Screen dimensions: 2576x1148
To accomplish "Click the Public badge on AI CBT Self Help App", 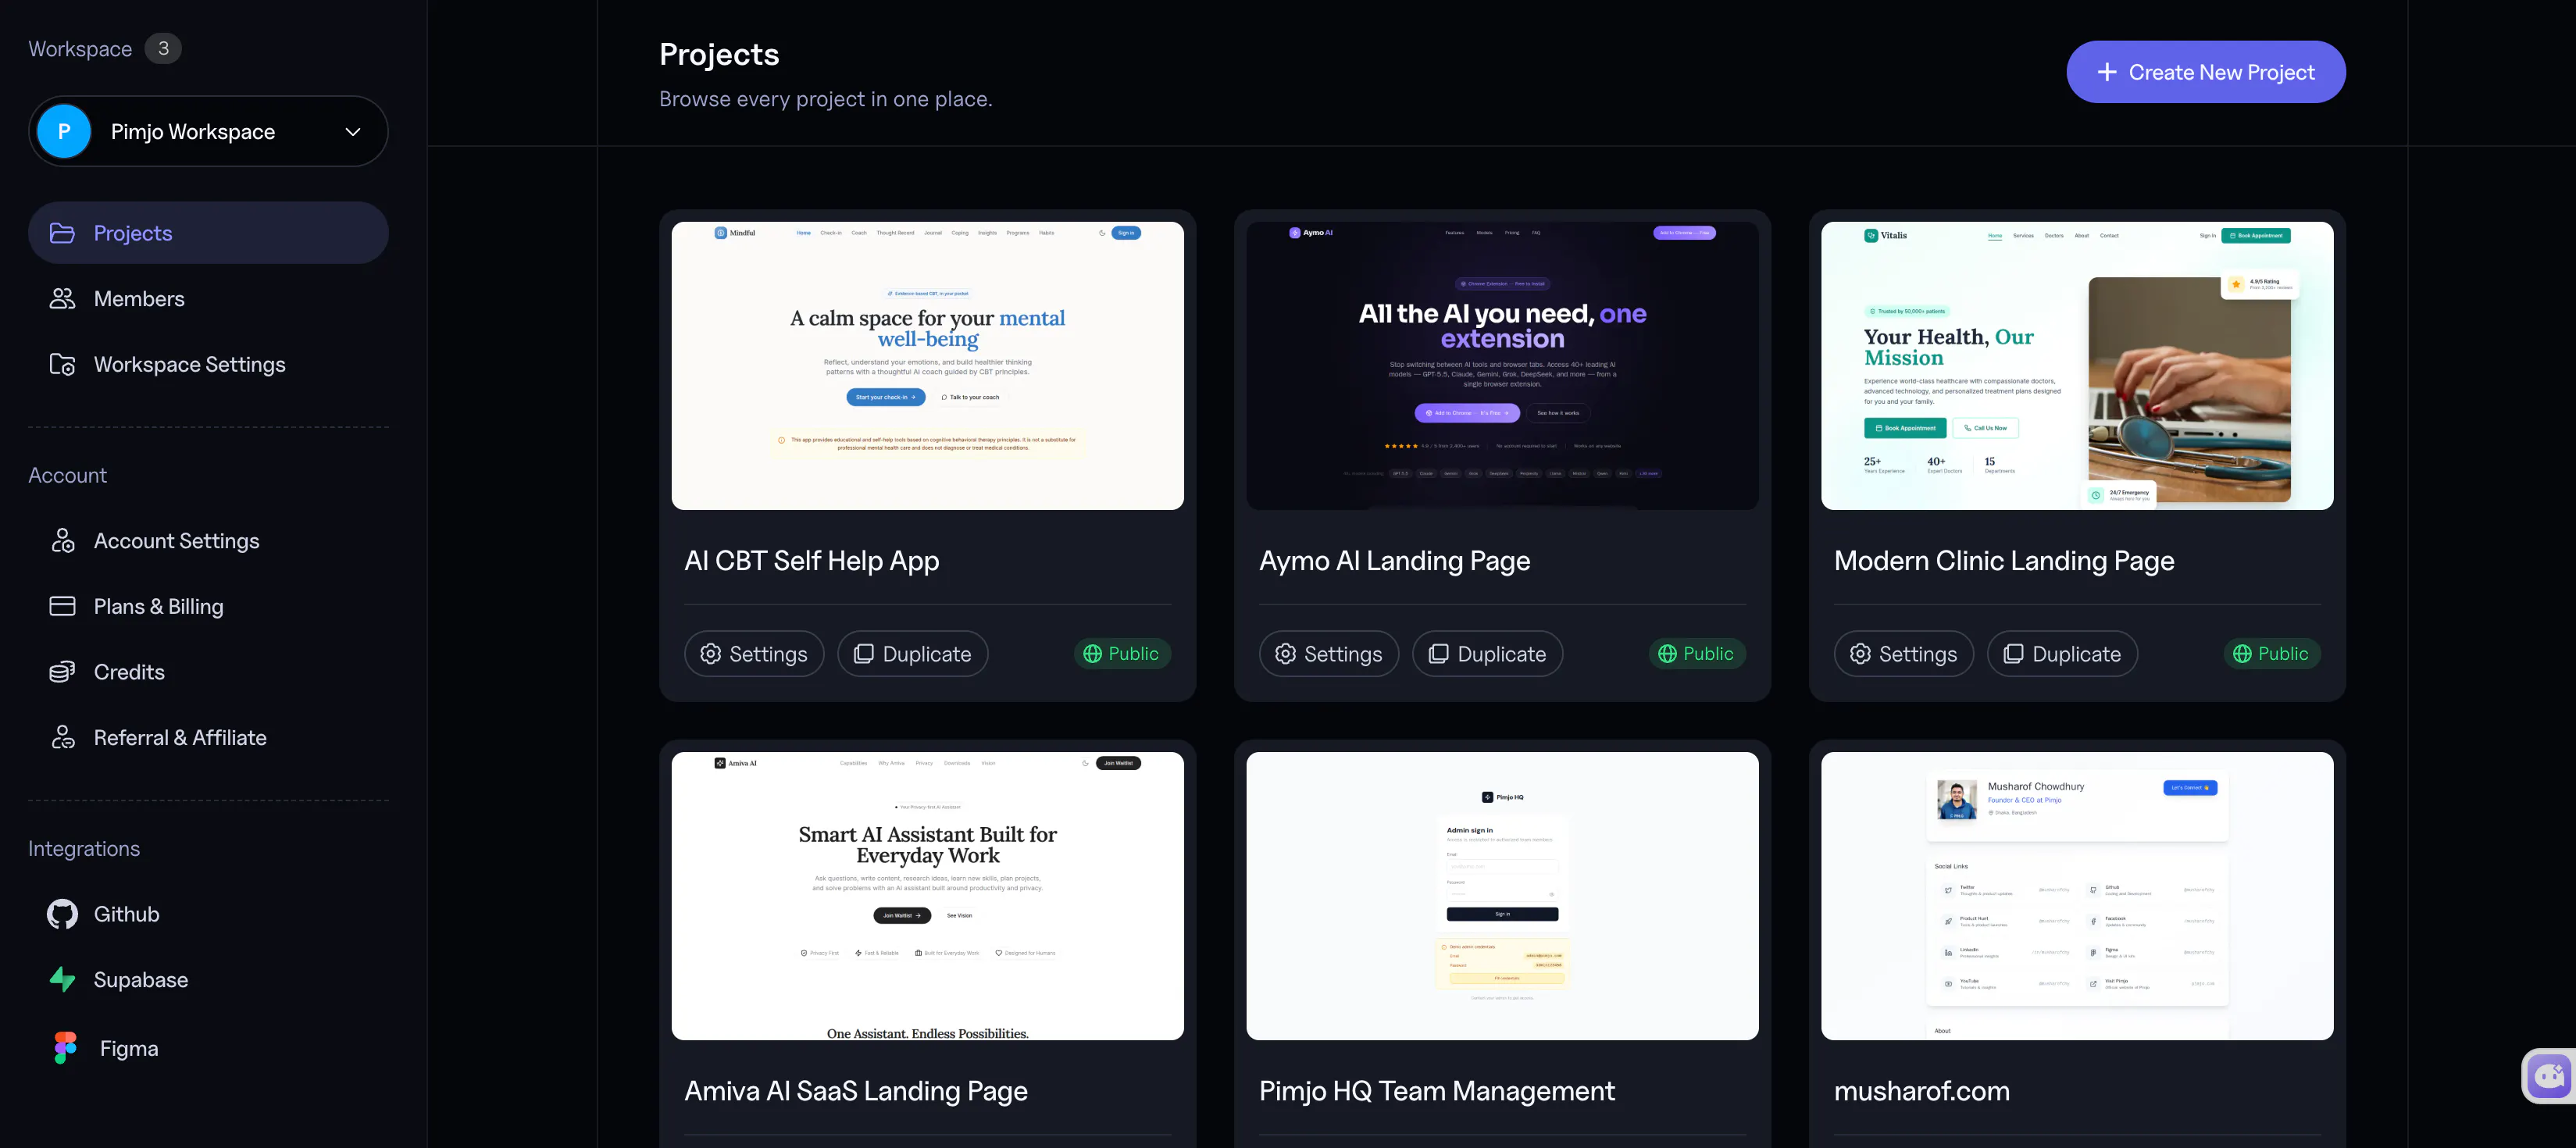I will click(x=1122, y=654).
